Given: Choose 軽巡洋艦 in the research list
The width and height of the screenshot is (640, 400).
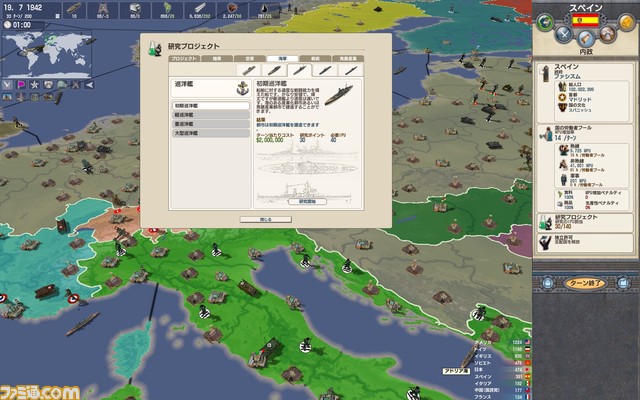Looking at the screenshot, I should coord(211,115).
